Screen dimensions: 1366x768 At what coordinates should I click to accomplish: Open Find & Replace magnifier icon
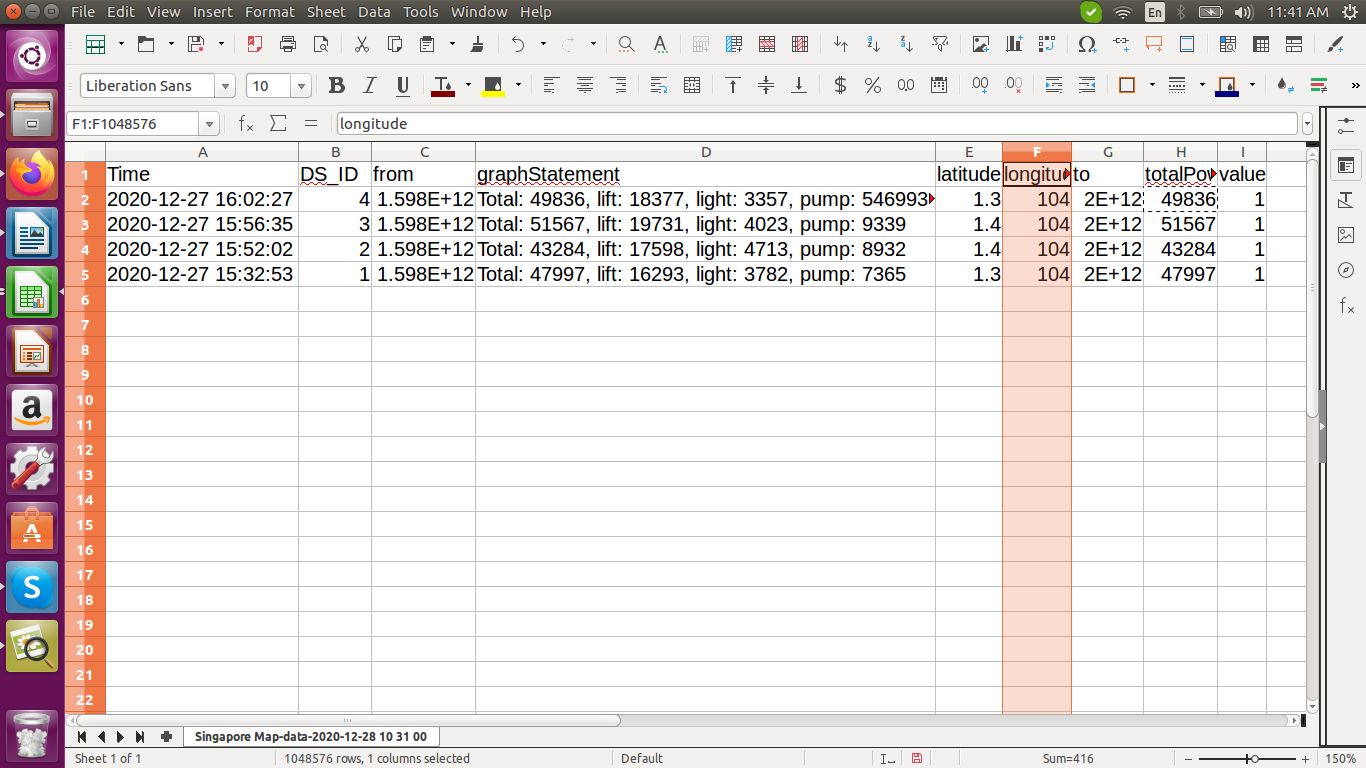tap(626, 44)
